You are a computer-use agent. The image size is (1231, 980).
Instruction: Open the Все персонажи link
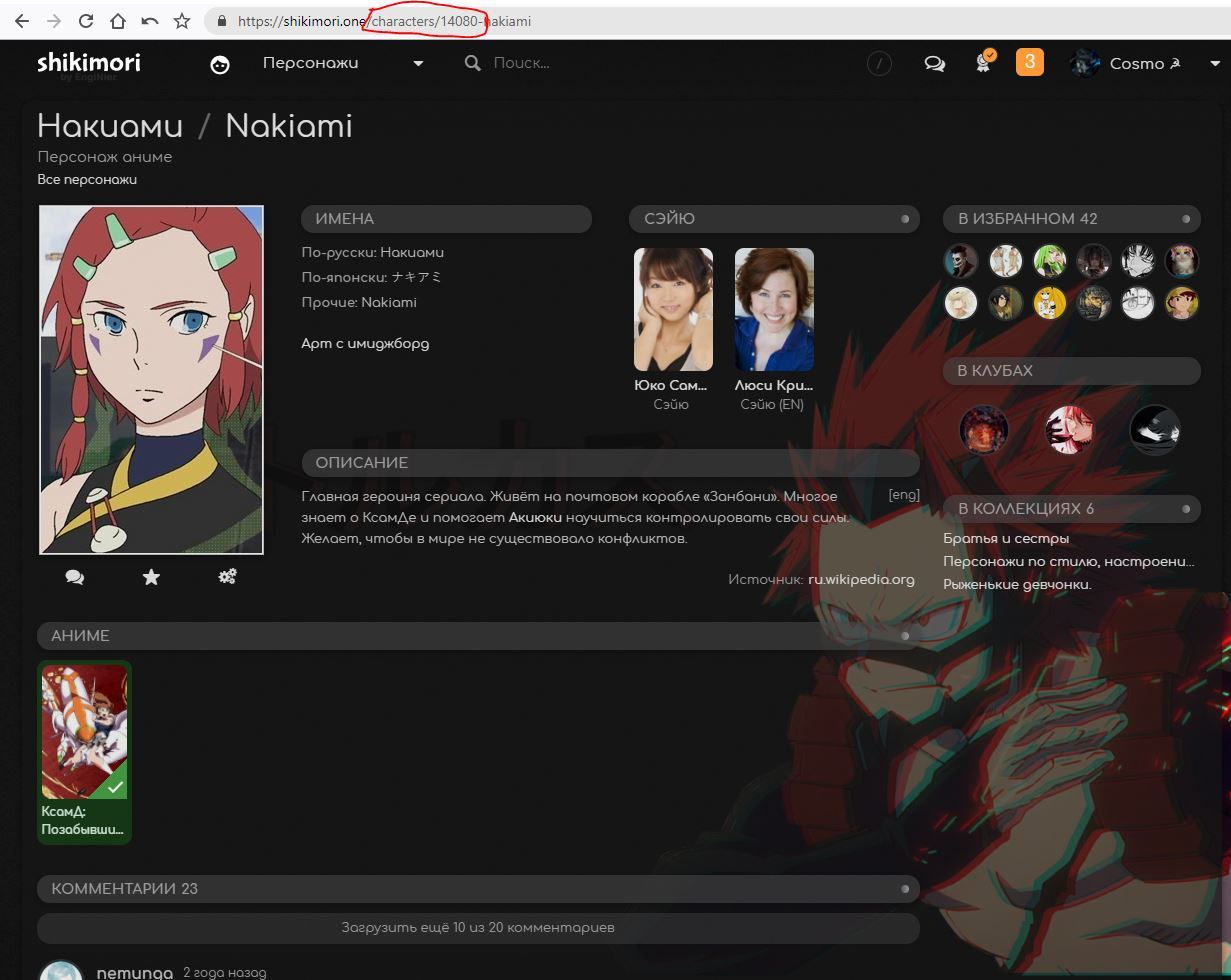click(87, 180)
